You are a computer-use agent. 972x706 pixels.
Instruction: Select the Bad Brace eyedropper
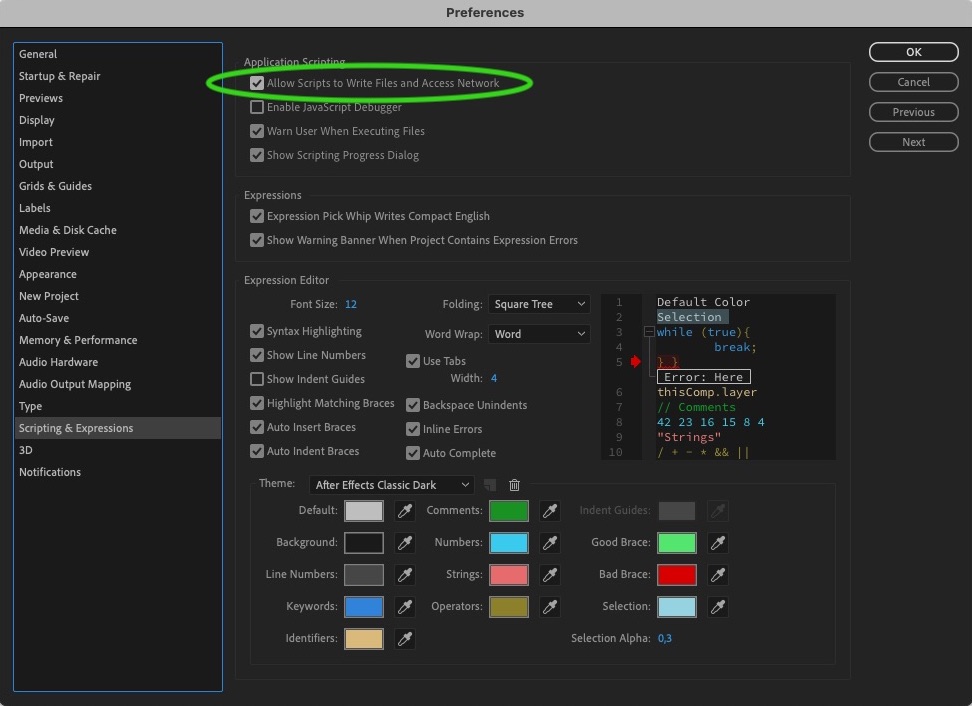click(x=718, y=575)
